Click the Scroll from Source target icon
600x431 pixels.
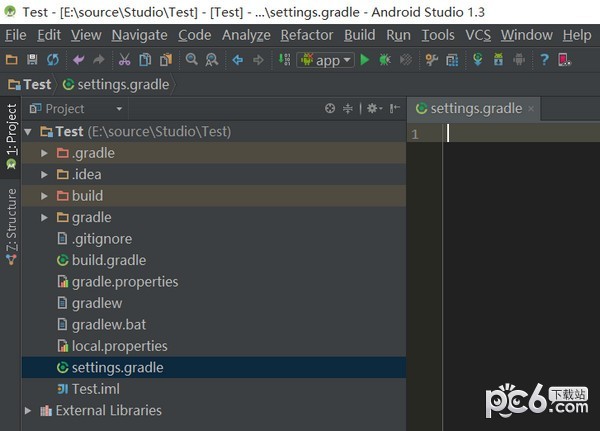click(330, 109)
